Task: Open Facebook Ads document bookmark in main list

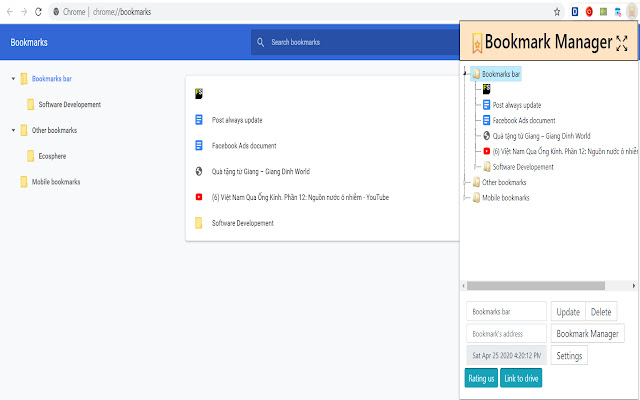Action: 244,146
